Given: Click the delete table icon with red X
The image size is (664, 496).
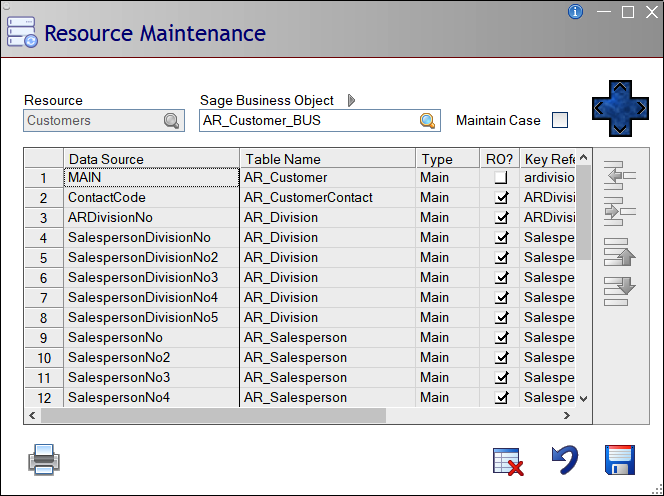Looking at the screenshot, I should [508, 461].
